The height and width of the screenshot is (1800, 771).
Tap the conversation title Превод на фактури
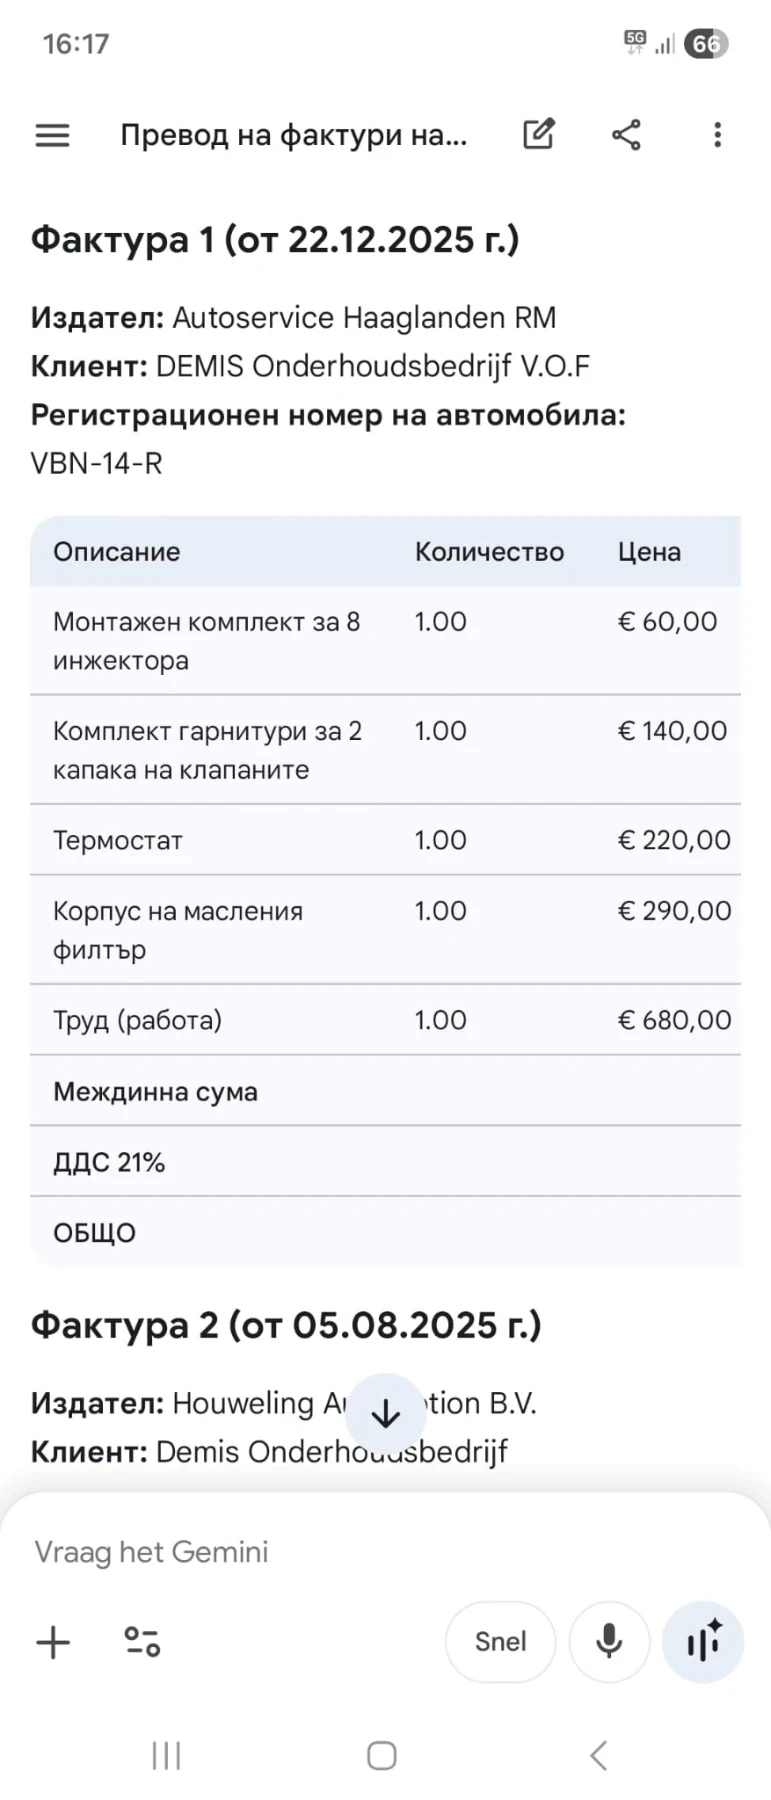(x=293, y=135)
